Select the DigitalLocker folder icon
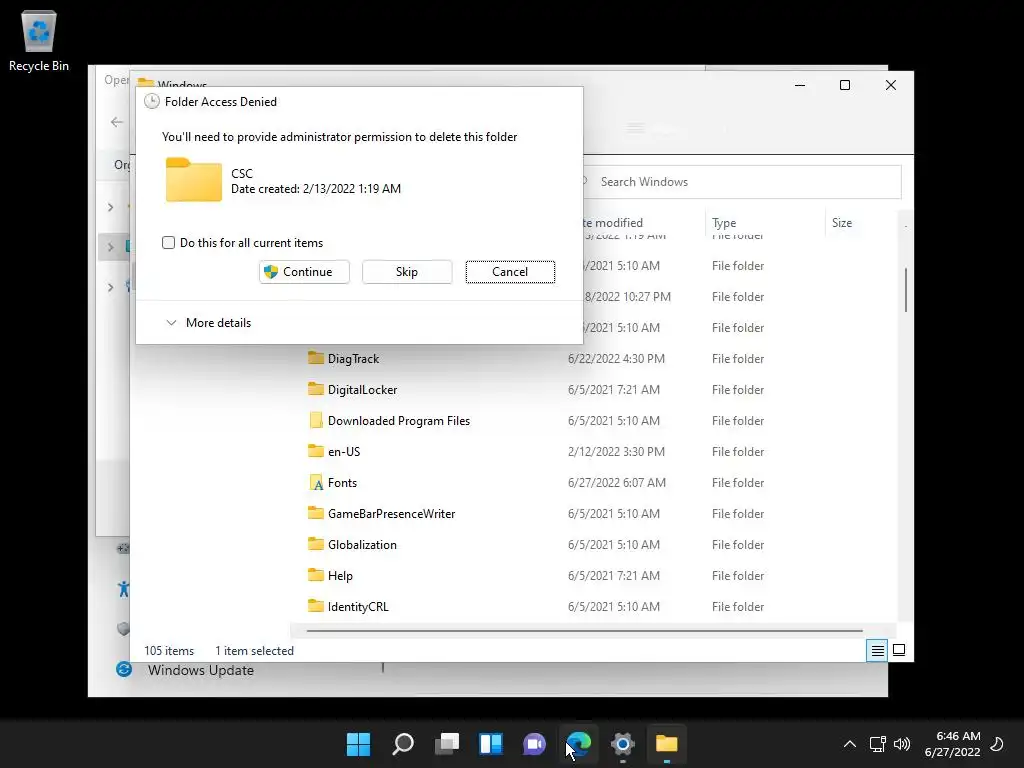 [x=316, y=389]
